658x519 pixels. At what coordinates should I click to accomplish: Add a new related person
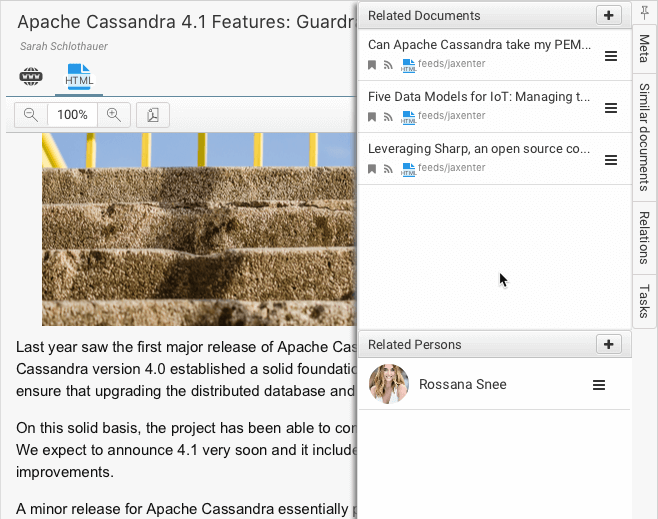coord(608,344)
